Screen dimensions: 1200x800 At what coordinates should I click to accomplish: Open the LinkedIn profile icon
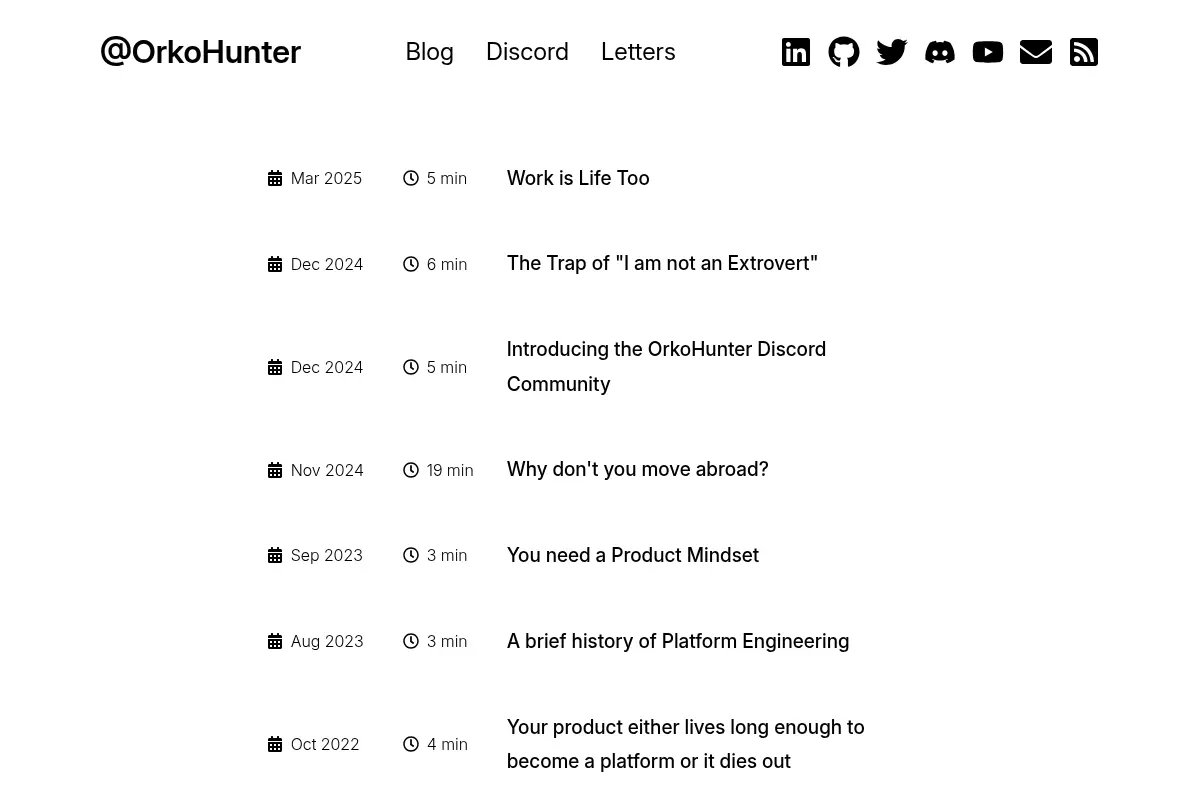click(x=796, y=52)
